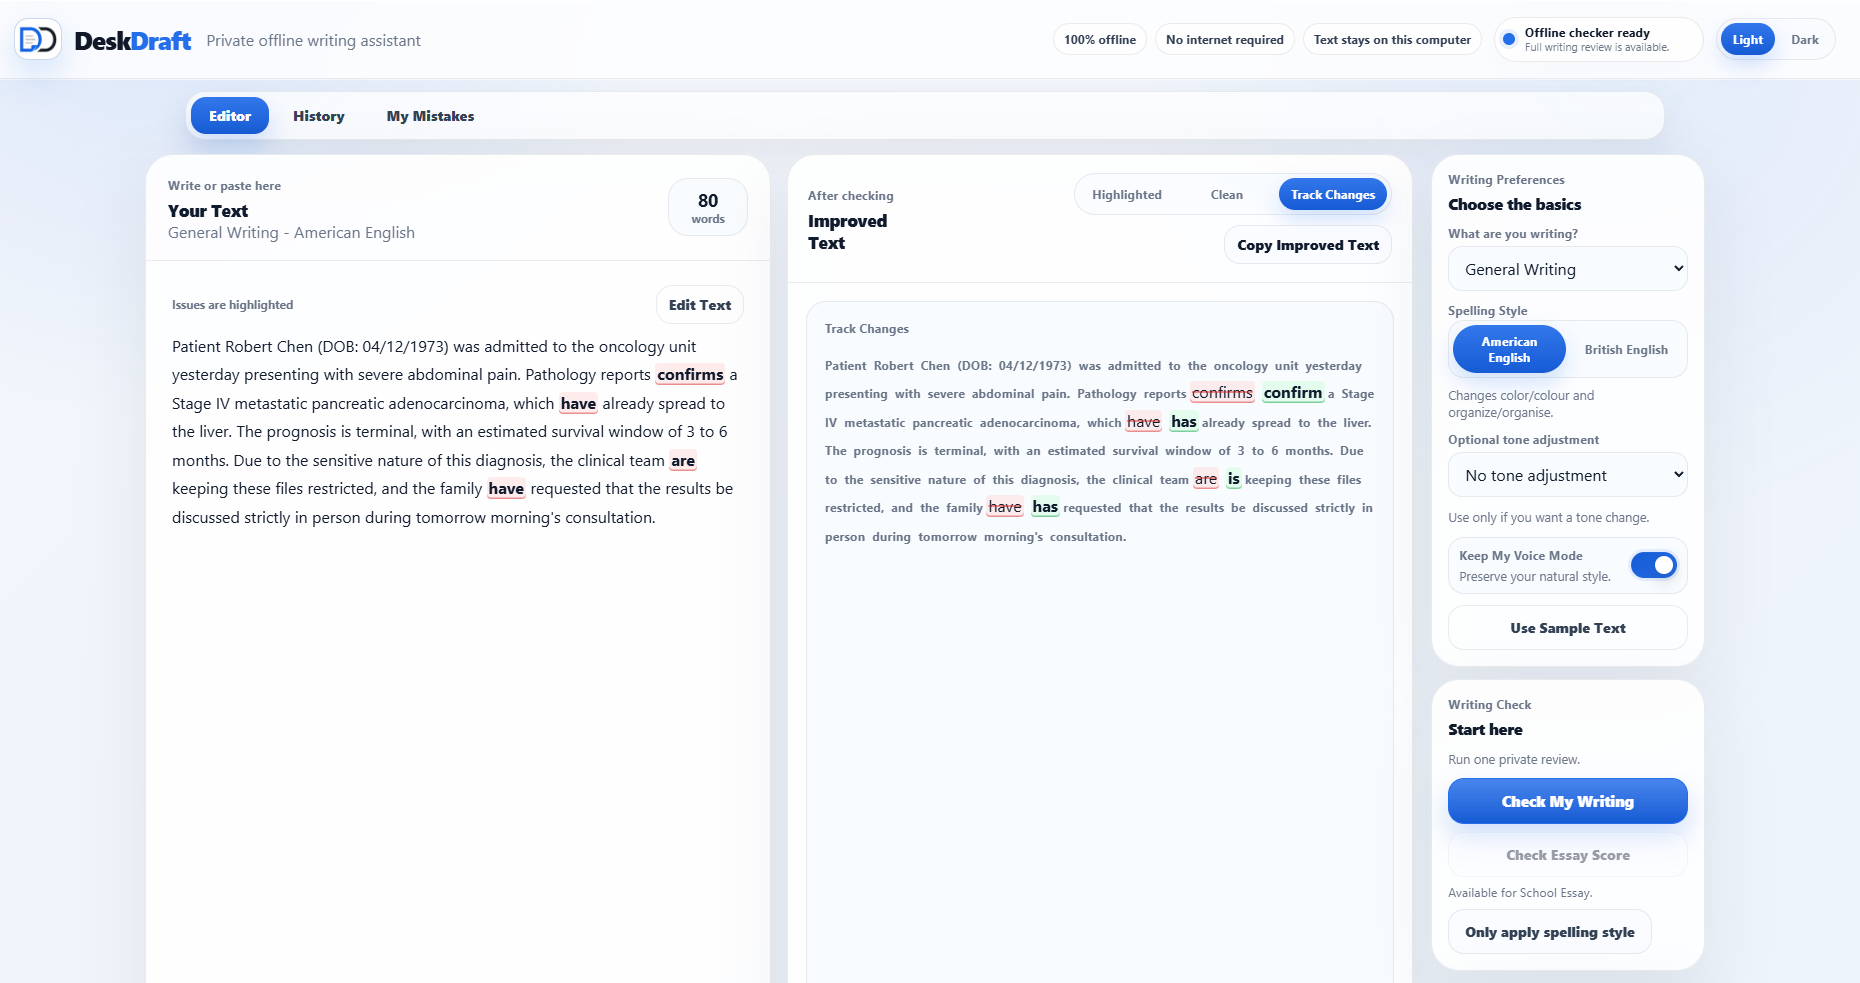Copy the improved text

tap(1308, 245)
